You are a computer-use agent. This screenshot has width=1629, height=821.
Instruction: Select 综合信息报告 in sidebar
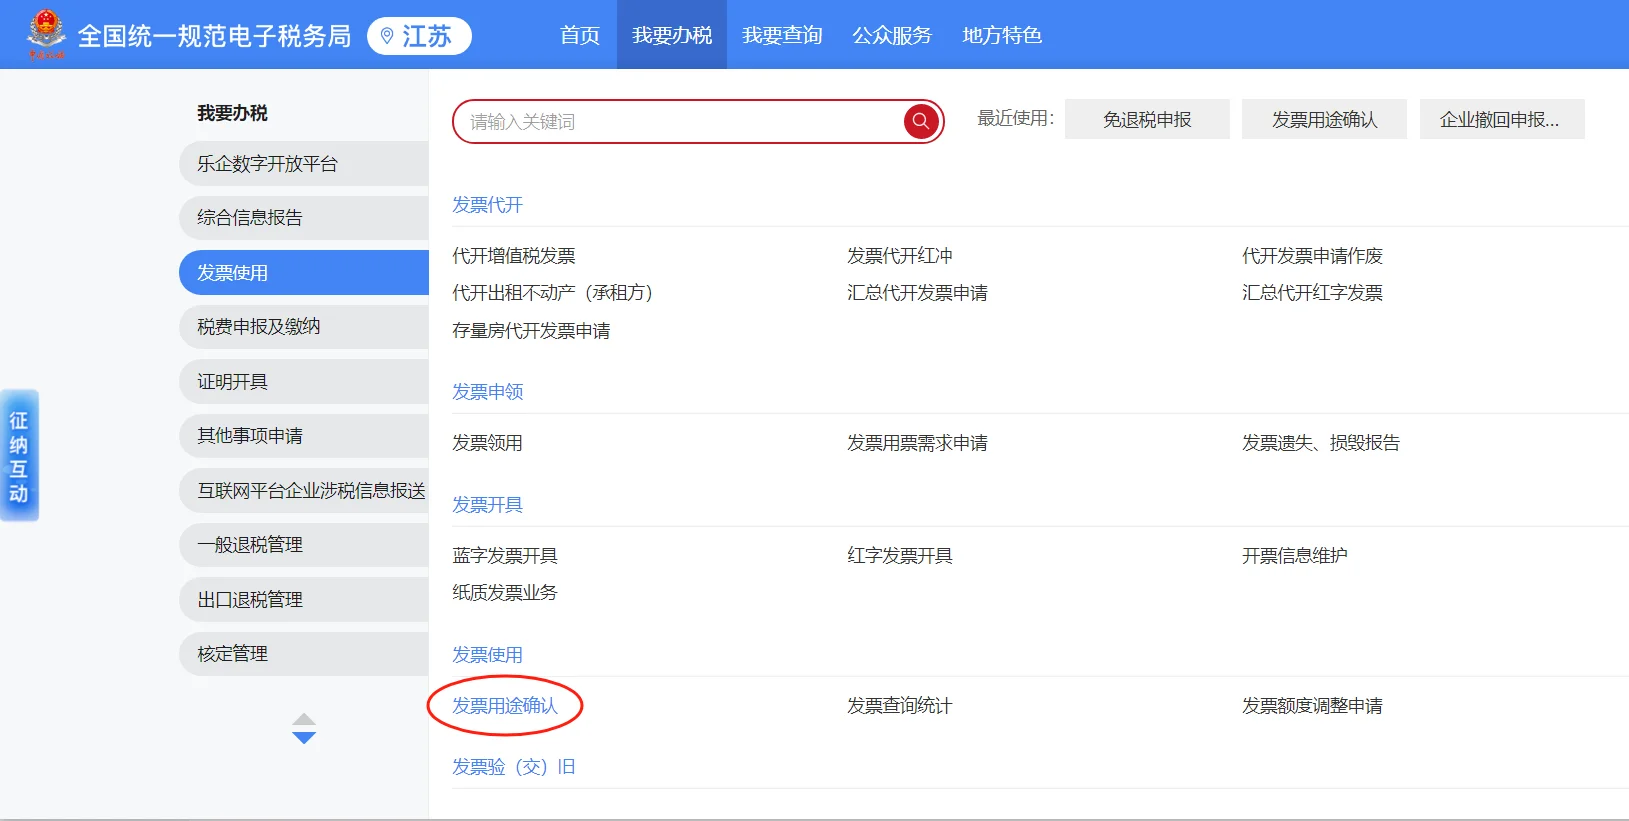point(304,218)
